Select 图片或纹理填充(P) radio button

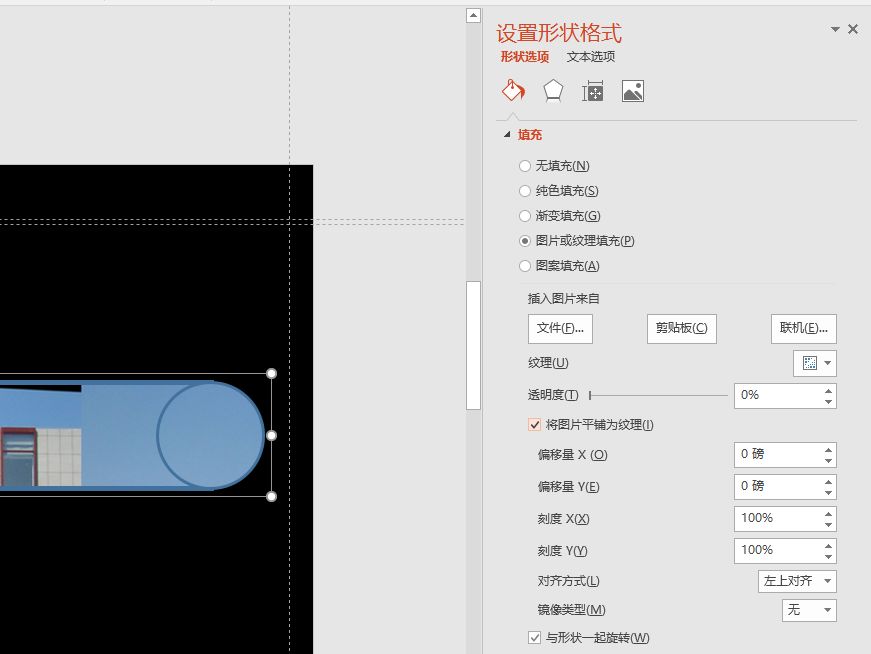coord(524,241)
